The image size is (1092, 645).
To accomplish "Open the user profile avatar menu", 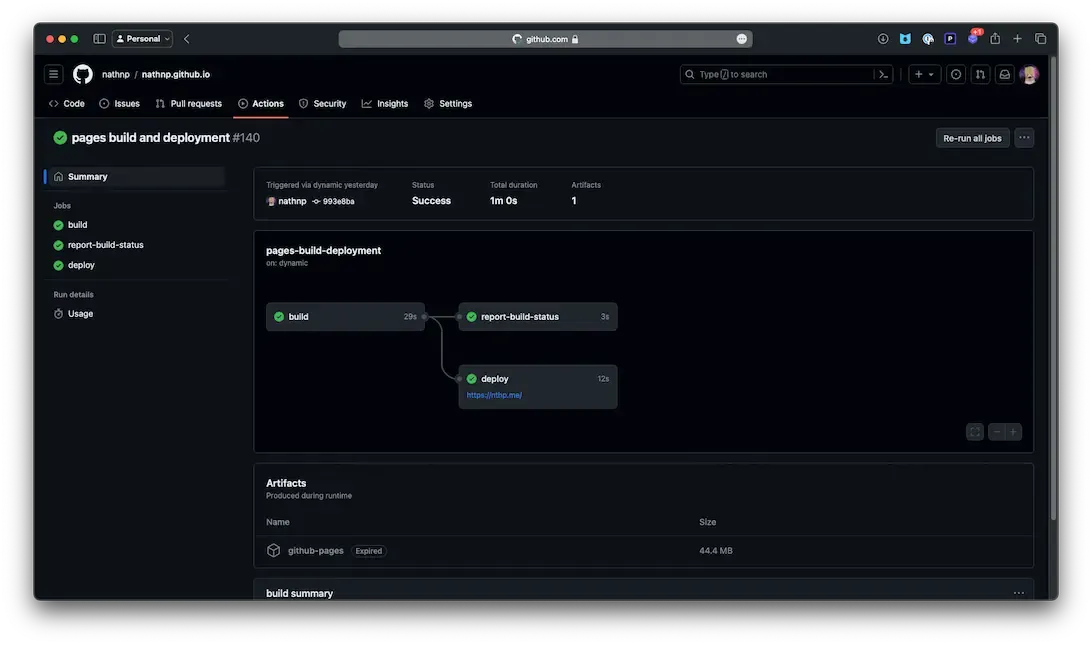I will click(x=1029, y=74).
